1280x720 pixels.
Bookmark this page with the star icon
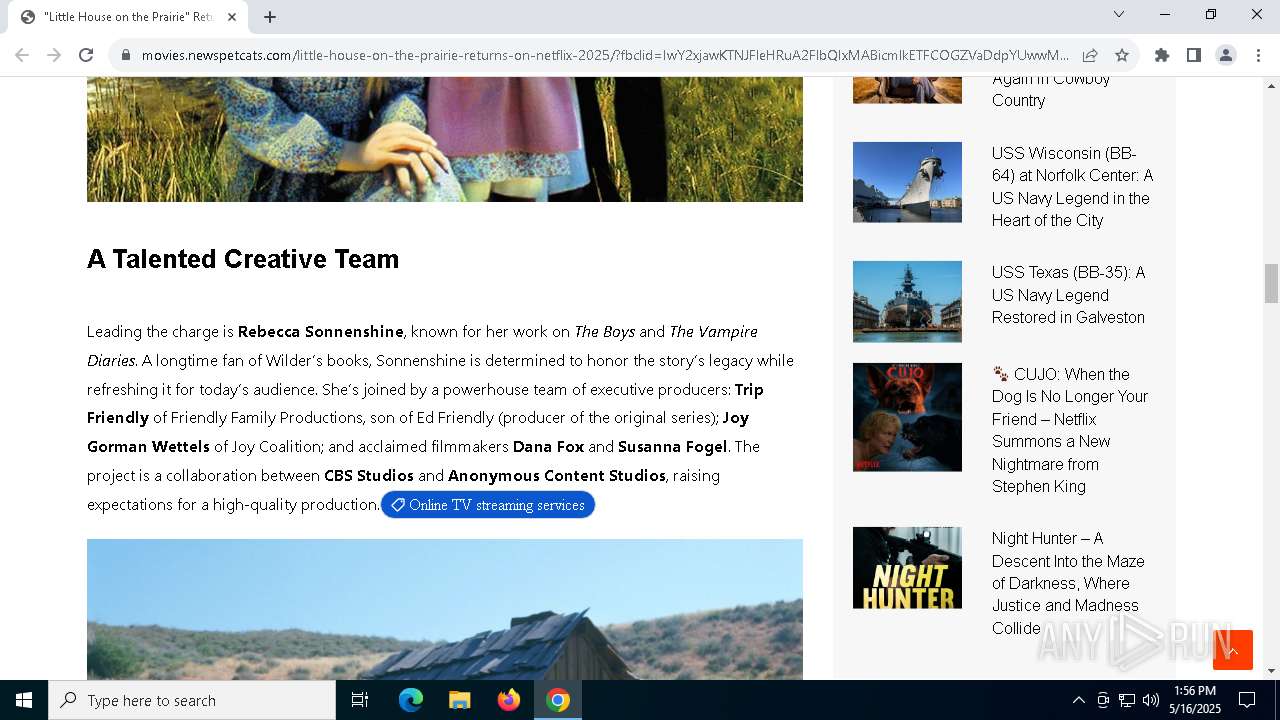coord(1122,55)
